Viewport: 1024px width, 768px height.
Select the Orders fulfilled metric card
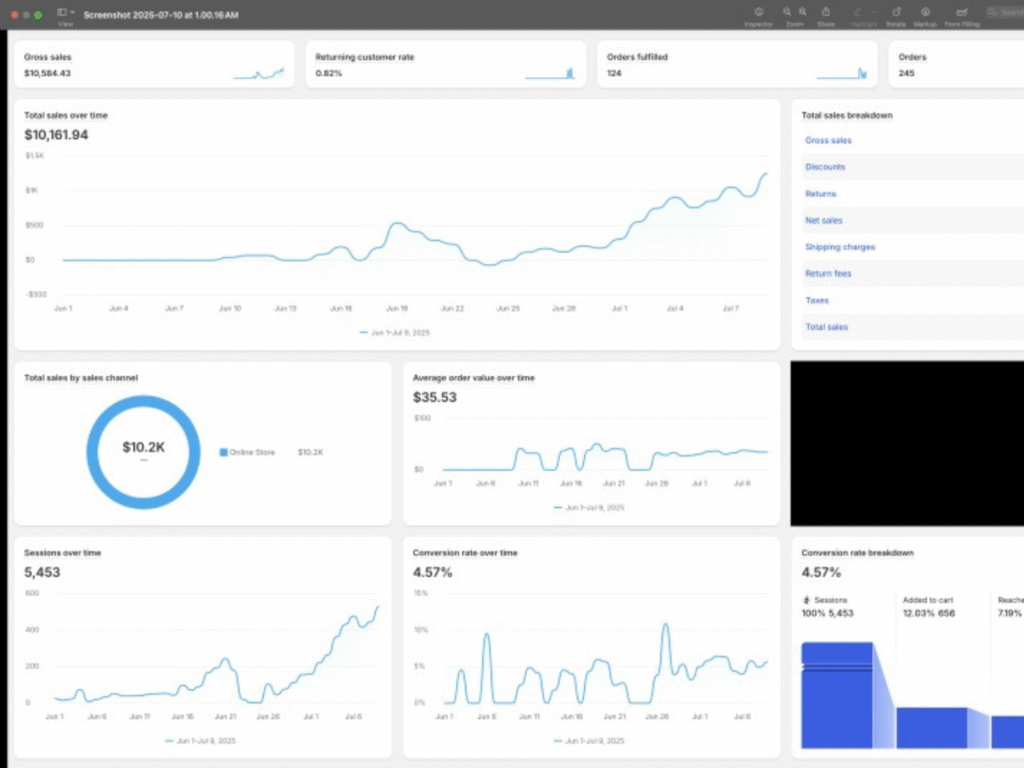point(737,64)
